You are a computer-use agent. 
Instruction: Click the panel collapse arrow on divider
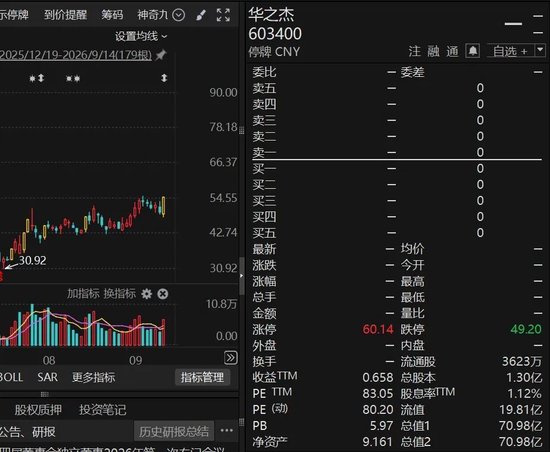241,276
